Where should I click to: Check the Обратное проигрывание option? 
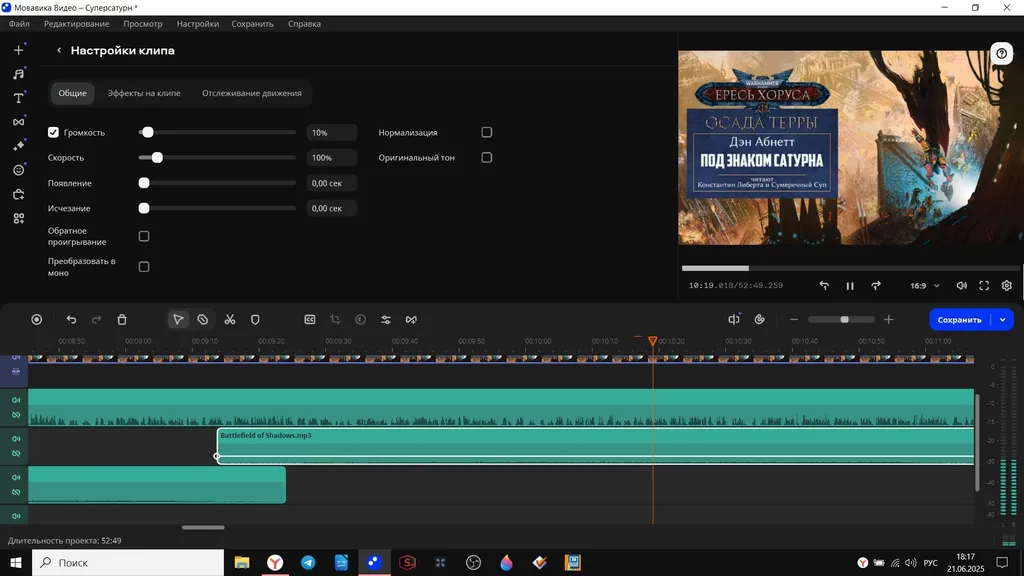144,236
